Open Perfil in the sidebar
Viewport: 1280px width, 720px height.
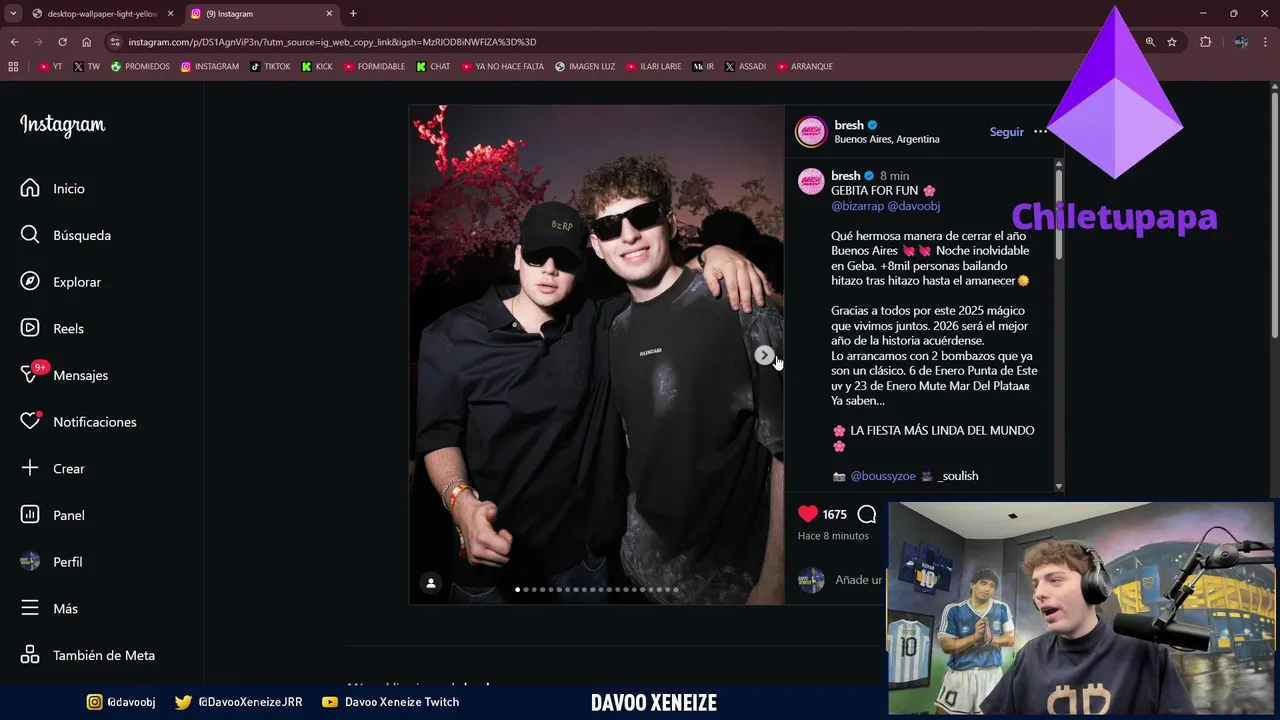(51, 562)
